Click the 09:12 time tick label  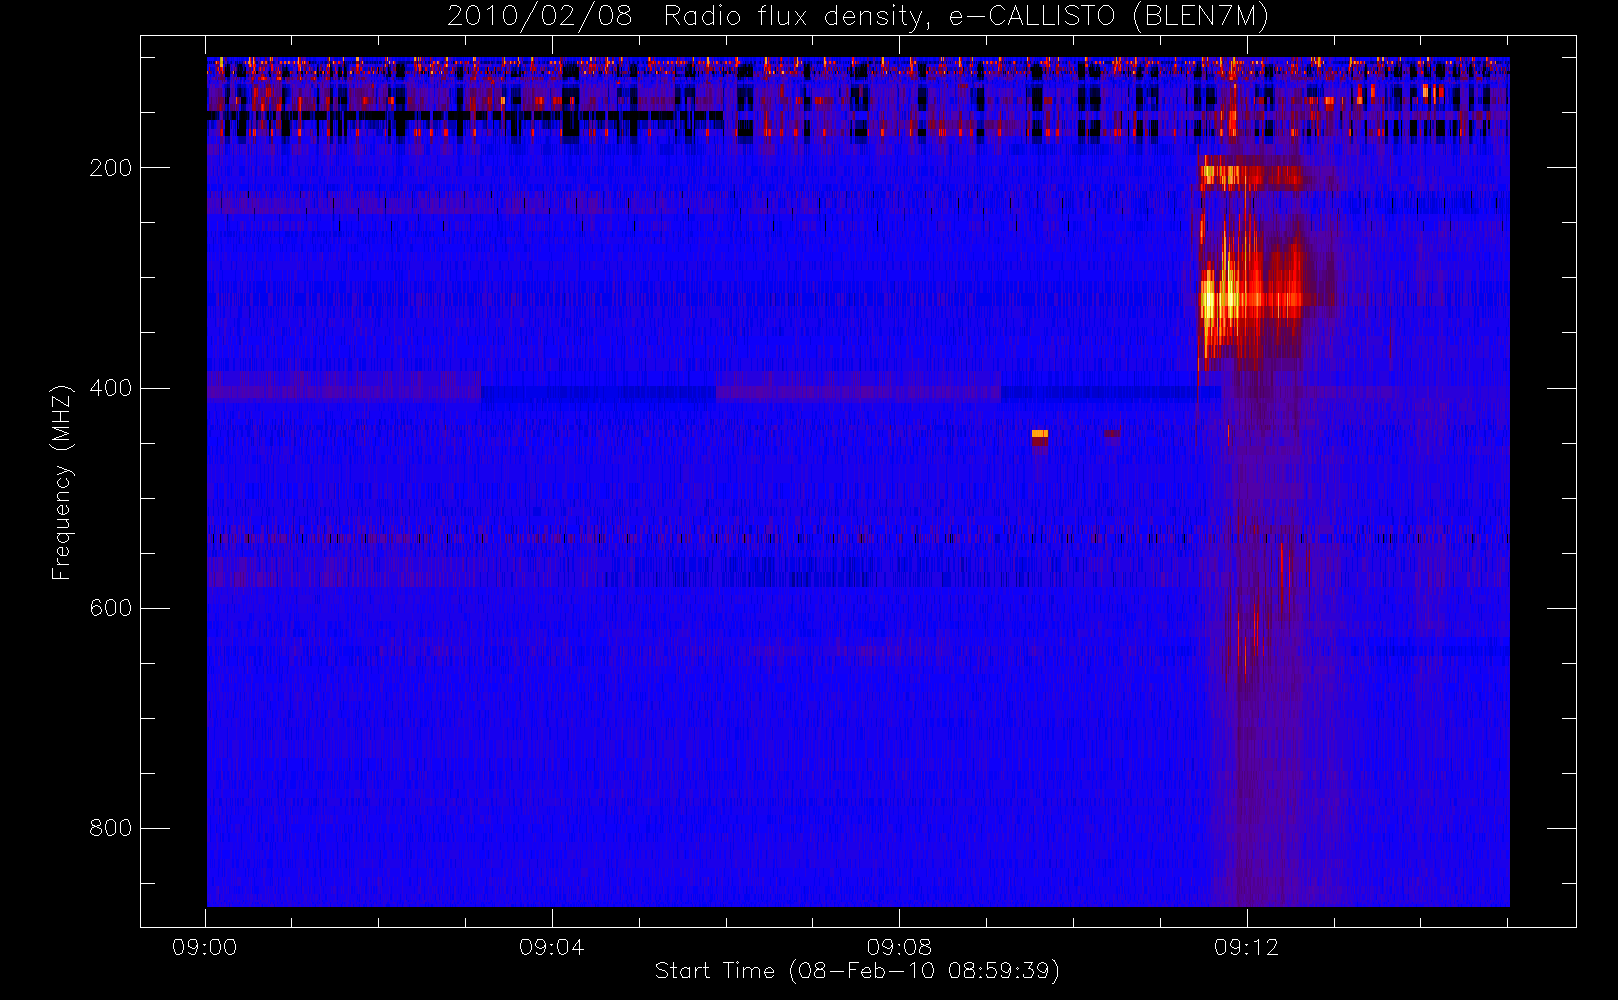tap(1246, 947)
